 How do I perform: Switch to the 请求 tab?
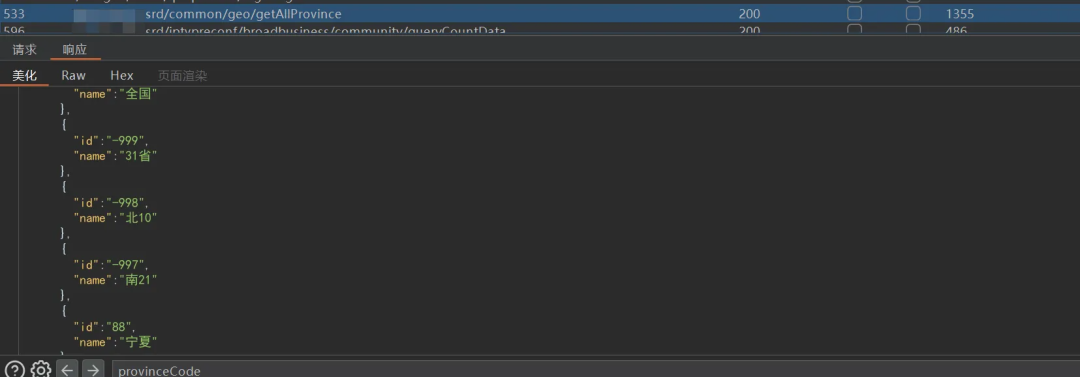(24, 50)
